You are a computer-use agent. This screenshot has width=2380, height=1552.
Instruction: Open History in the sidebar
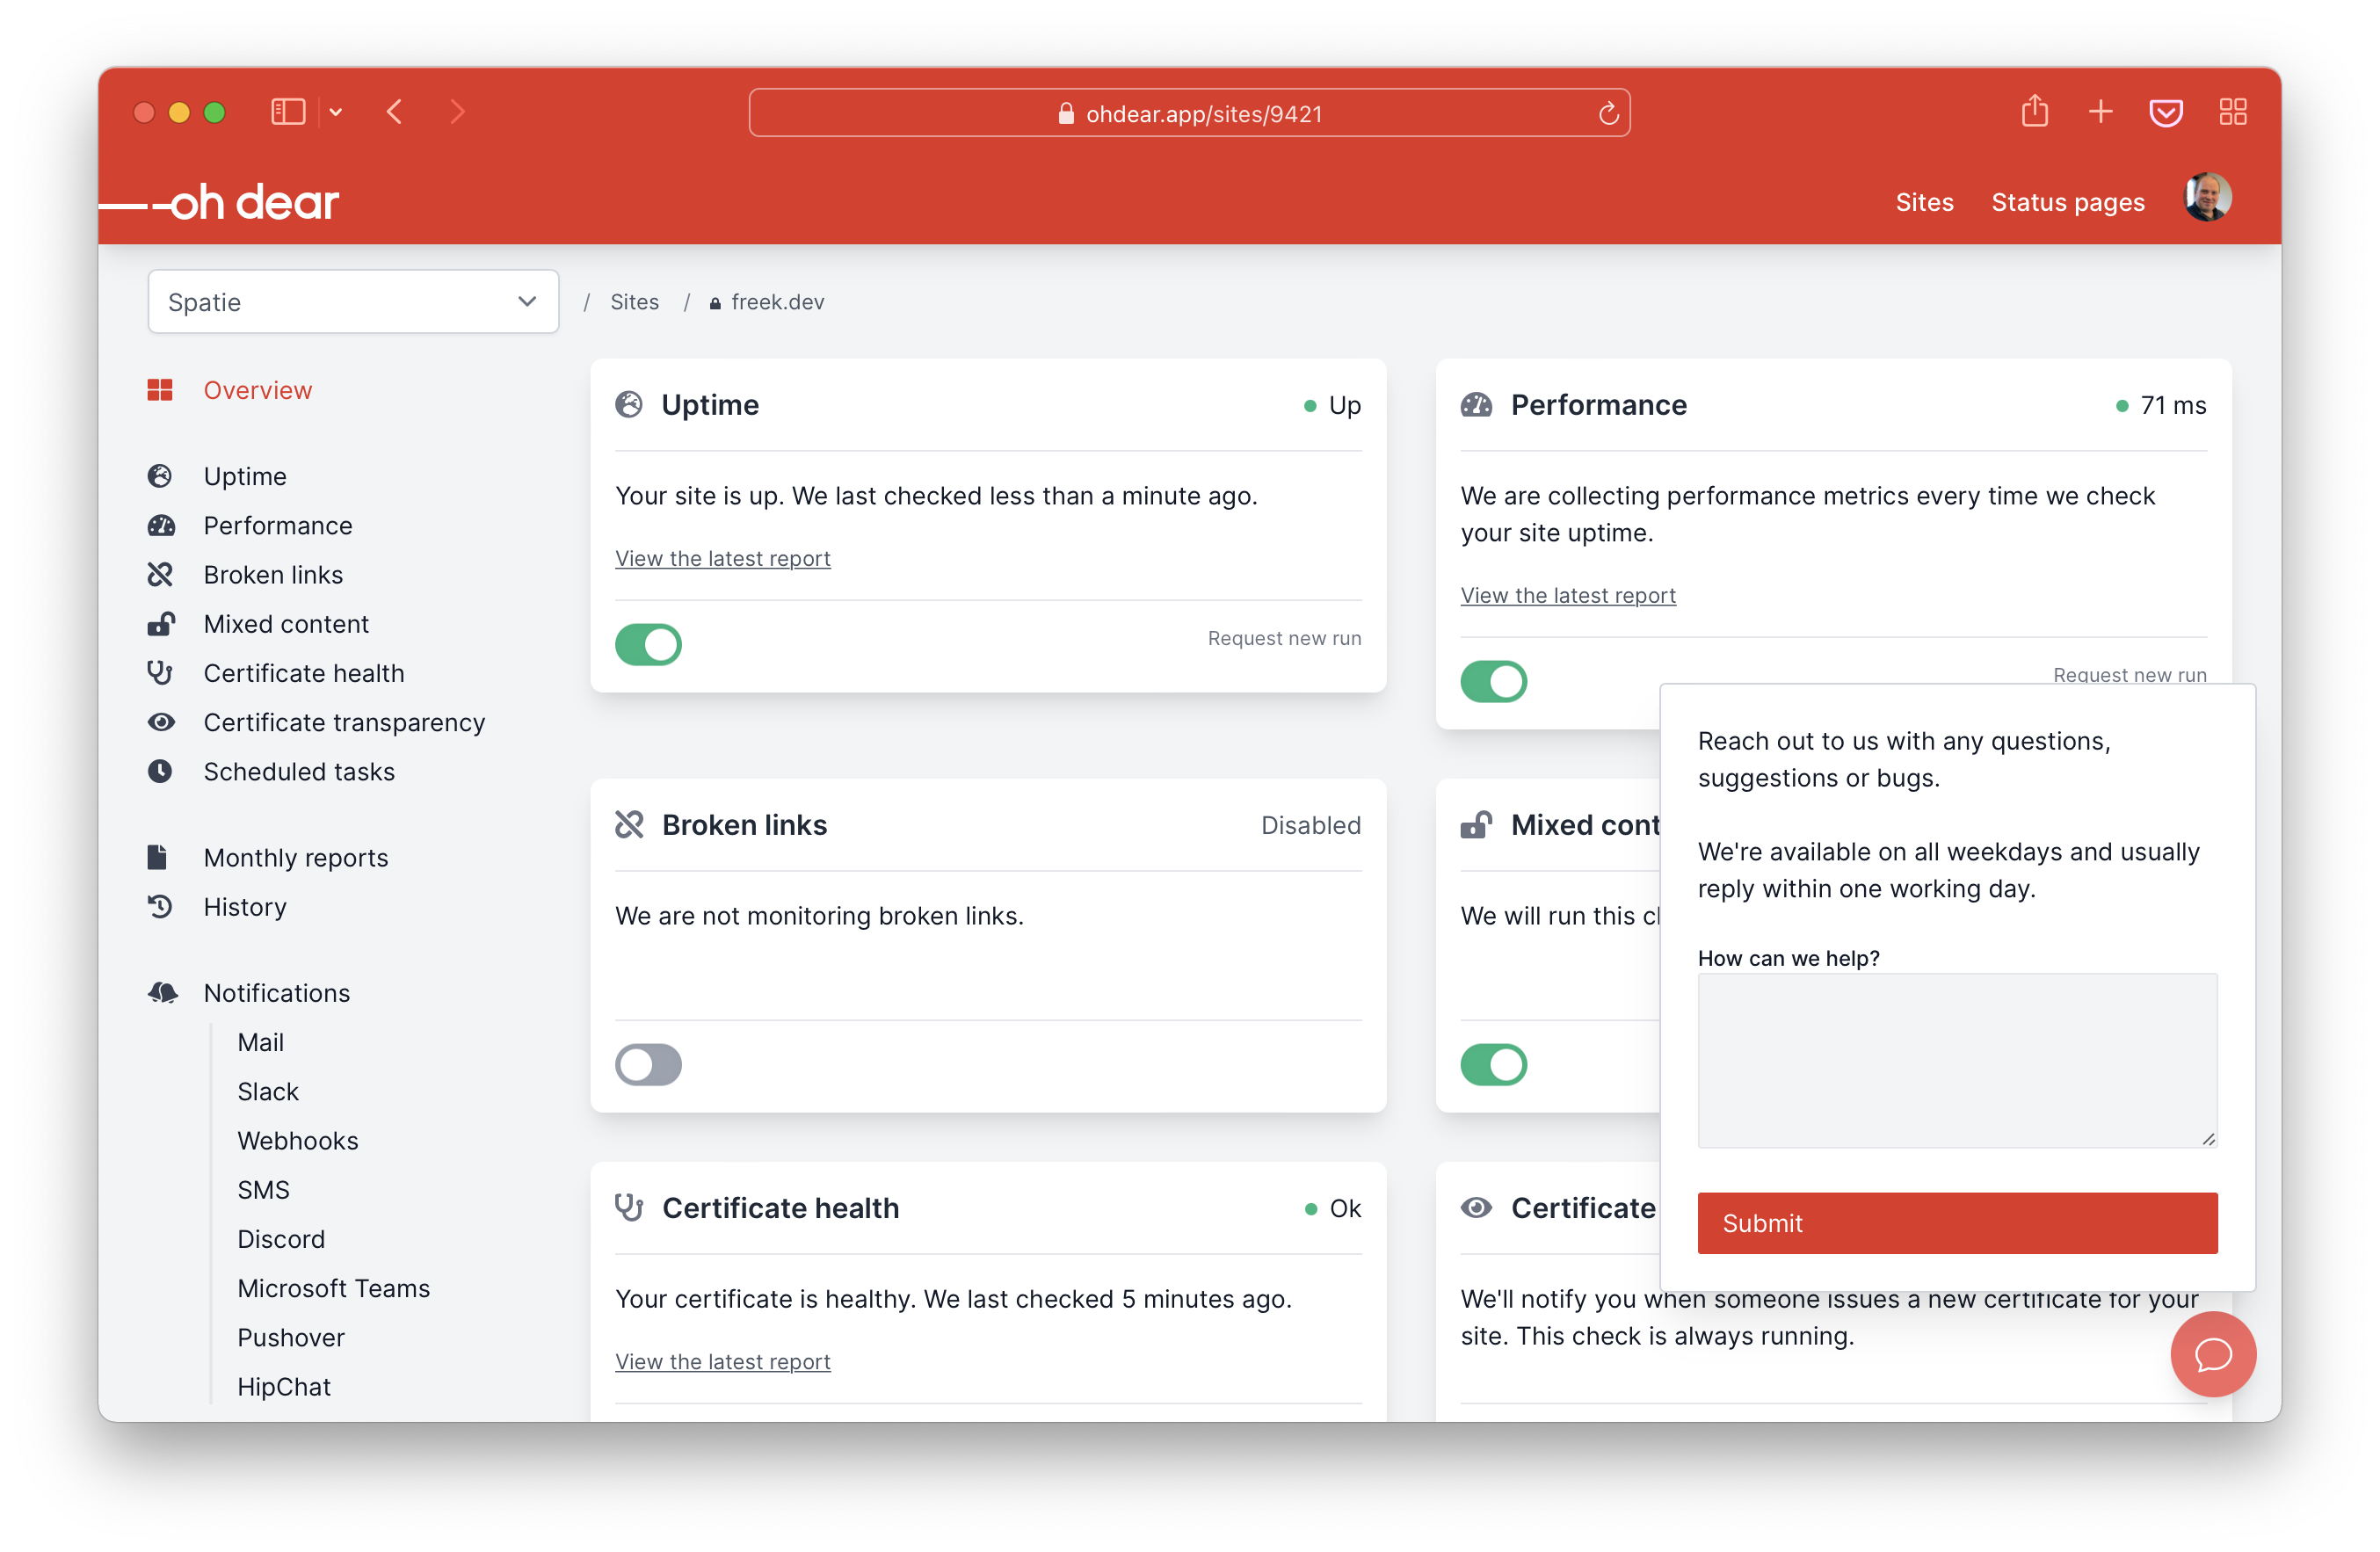click(245, 906)
